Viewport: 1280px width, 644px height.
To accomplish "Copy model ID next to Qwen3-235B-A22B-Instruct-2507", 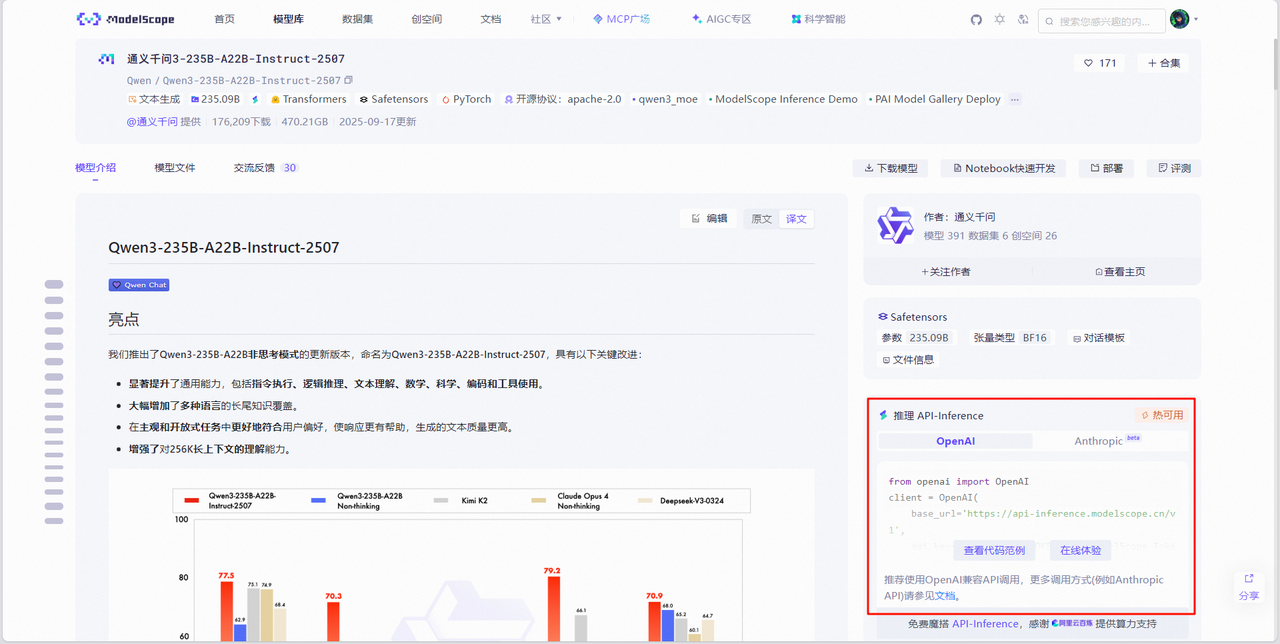I will coord(349,81).
